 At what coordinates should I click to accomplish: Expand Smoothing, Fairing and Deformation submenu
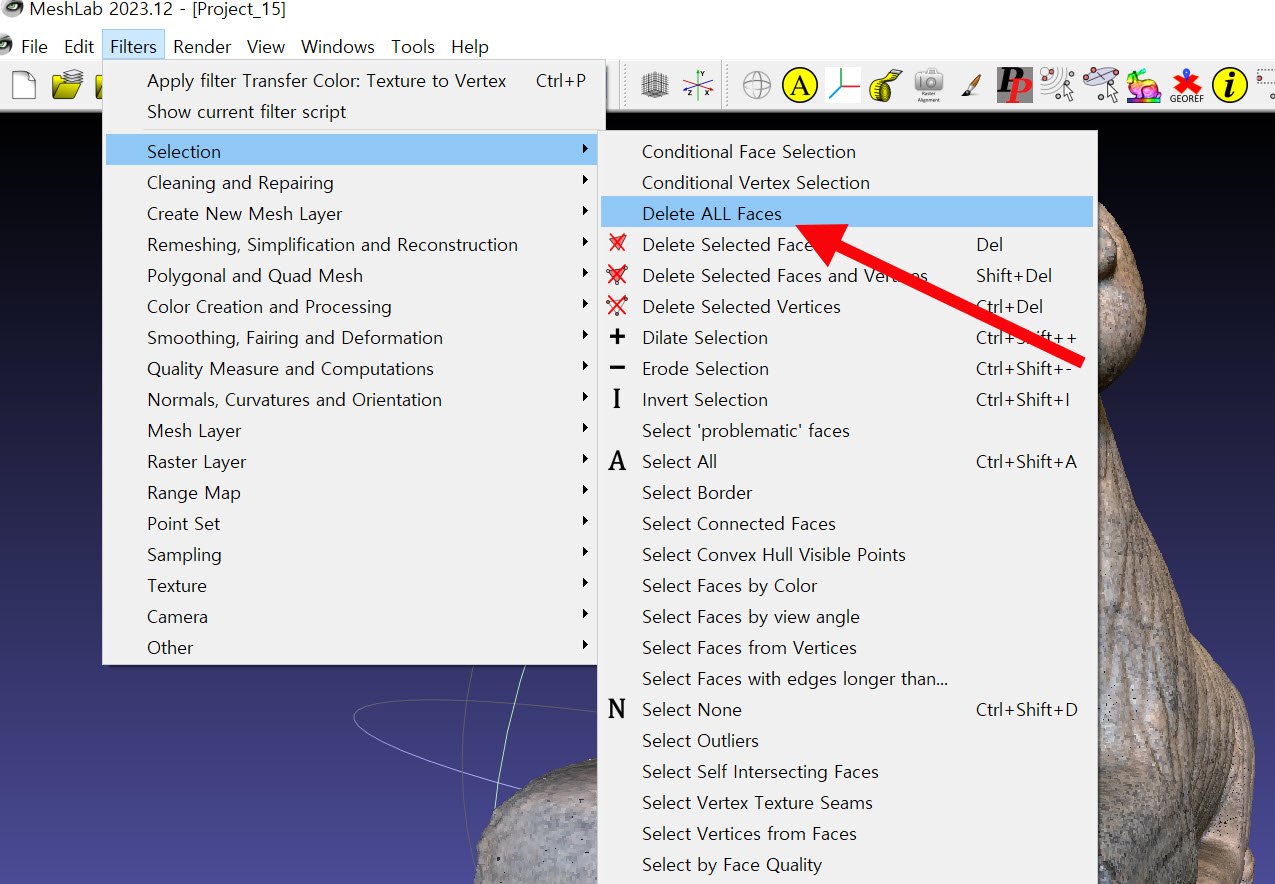[x=354, y=337]
